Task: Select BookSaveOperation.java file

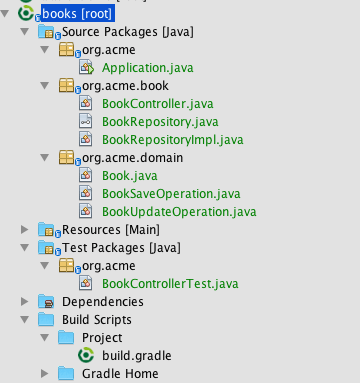Action: 171,194
